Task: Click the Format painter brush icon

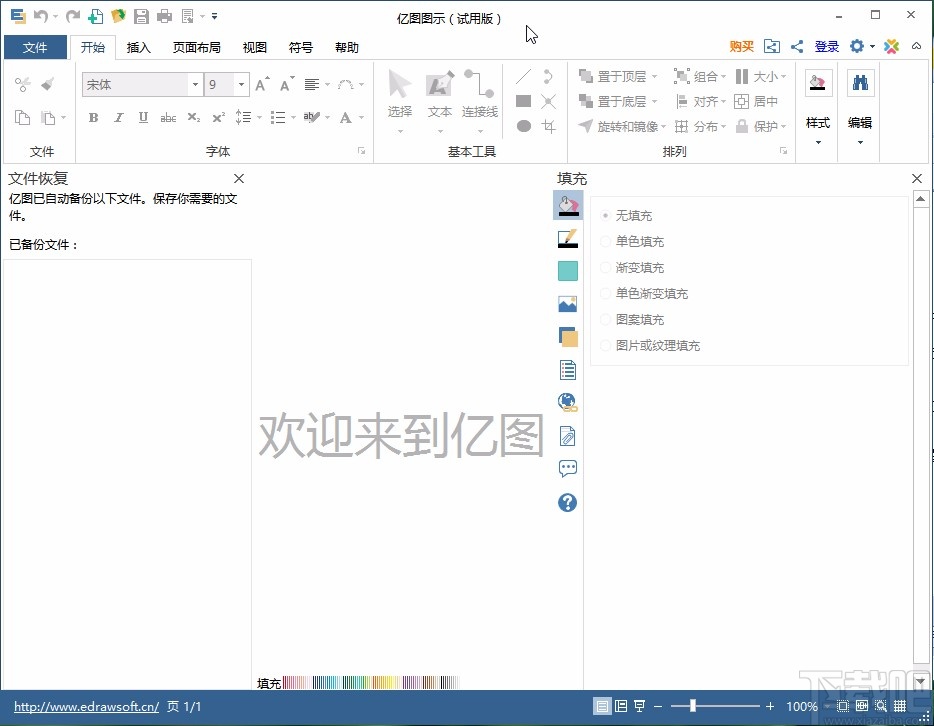Action: (48, 85)
